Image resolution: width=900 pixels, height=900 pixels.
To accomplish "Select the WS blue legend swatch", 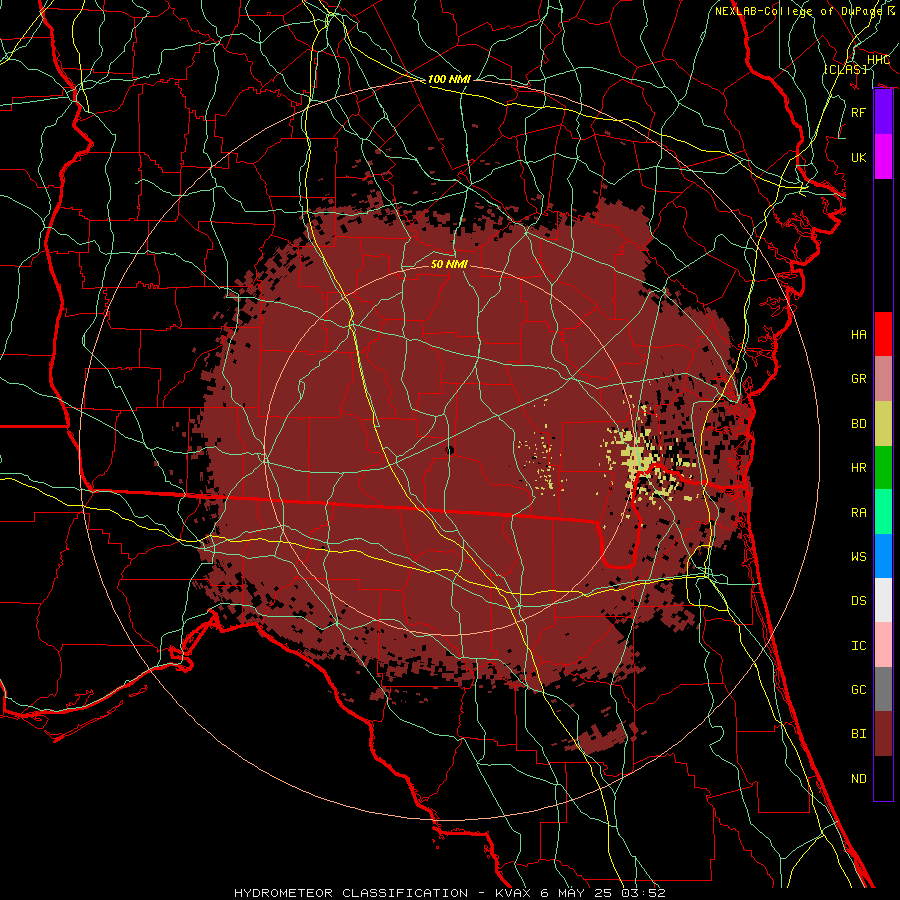I will point(883,556).
